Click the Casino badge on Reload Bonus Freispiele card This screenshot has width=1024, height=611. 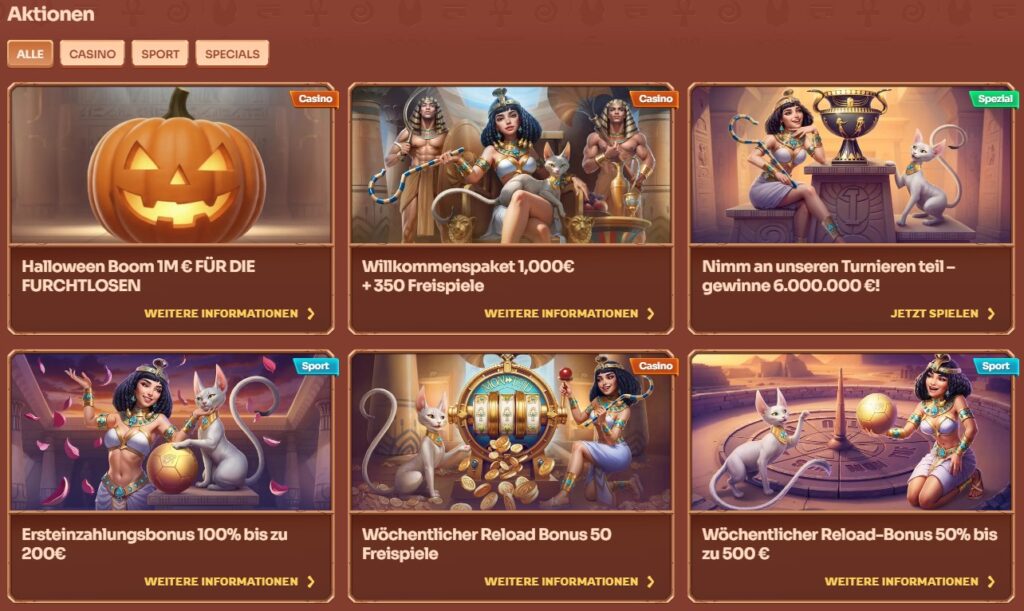655,366
